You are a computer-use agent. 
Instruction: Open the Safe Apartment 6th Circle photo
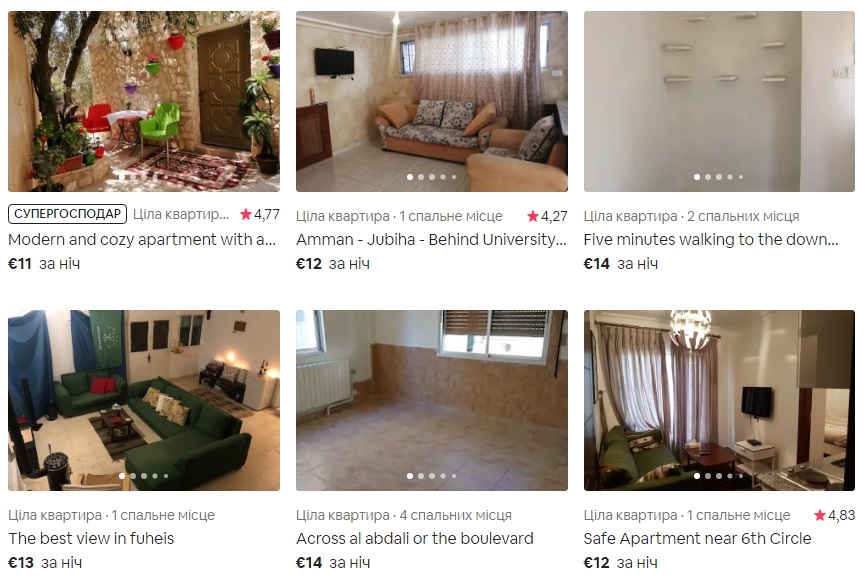[719, 400]
